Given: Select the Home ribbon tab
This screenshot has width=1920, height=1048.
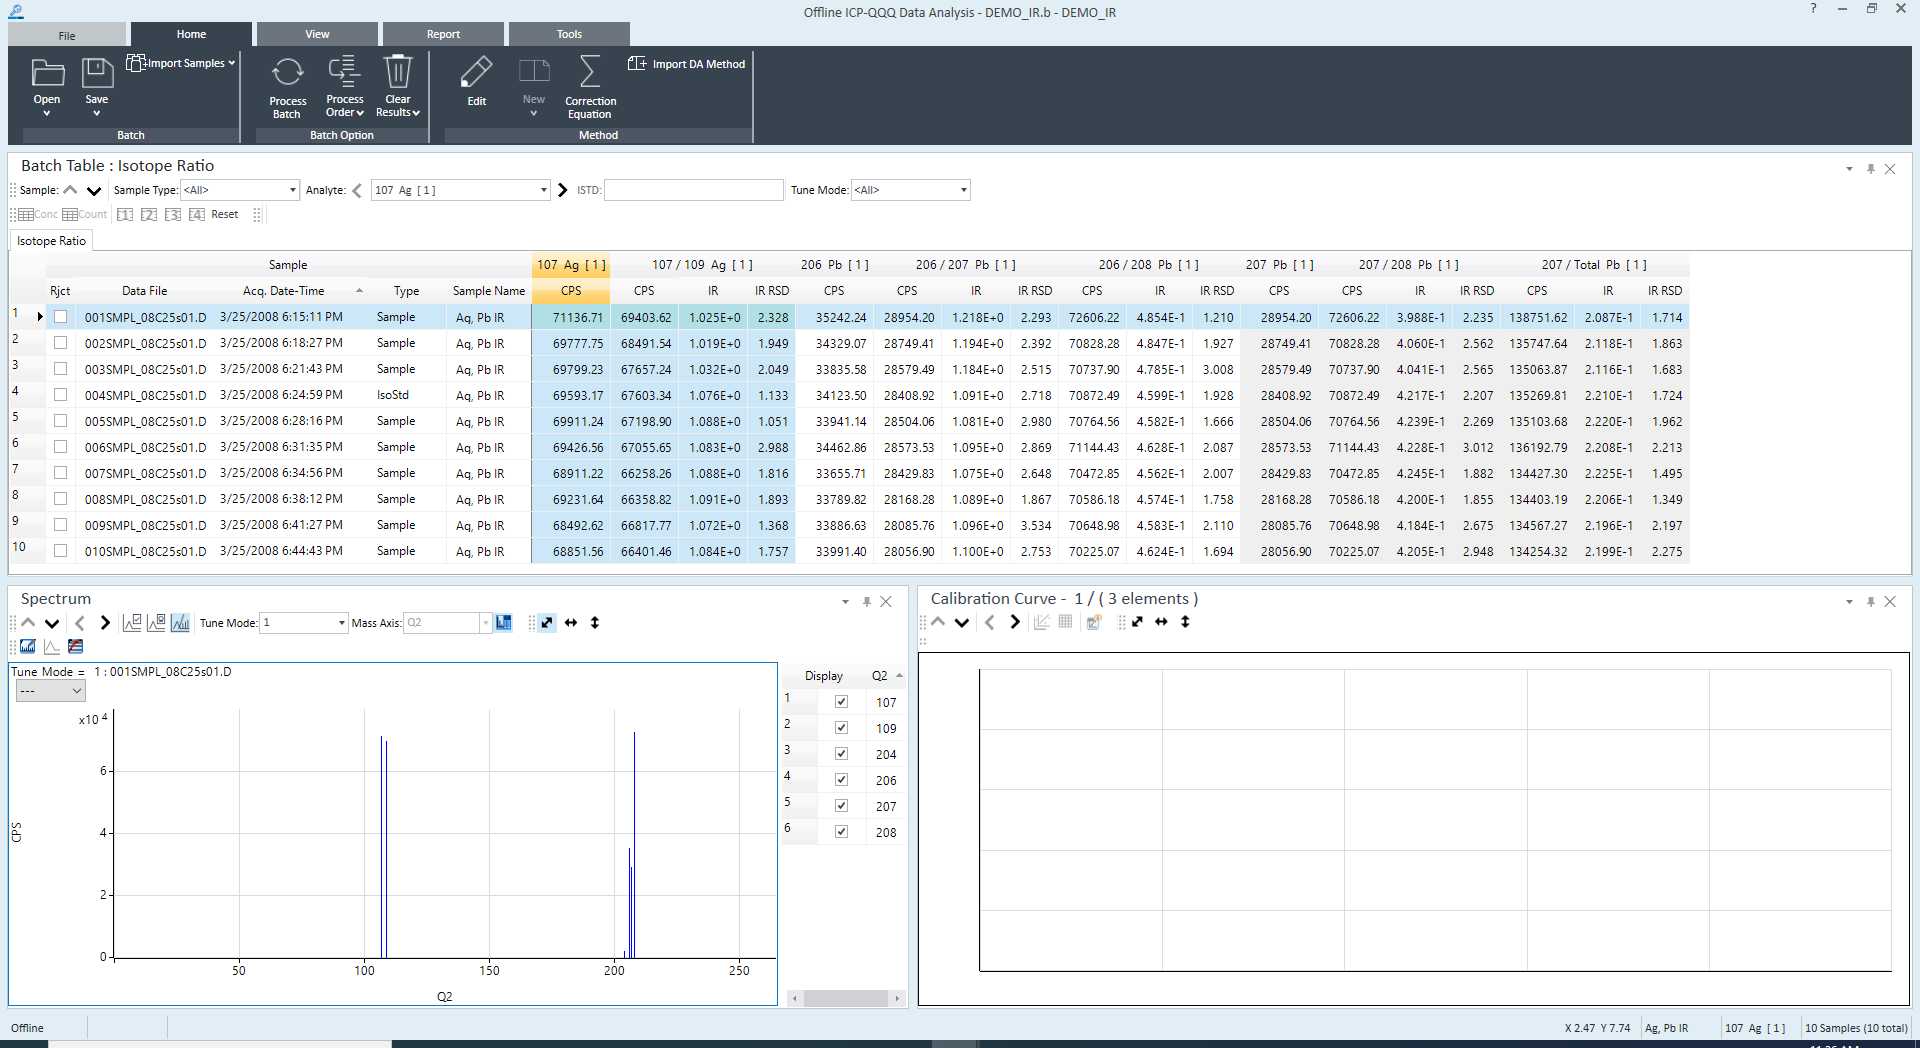Looking at the screenshot, I should click(191, 34).
